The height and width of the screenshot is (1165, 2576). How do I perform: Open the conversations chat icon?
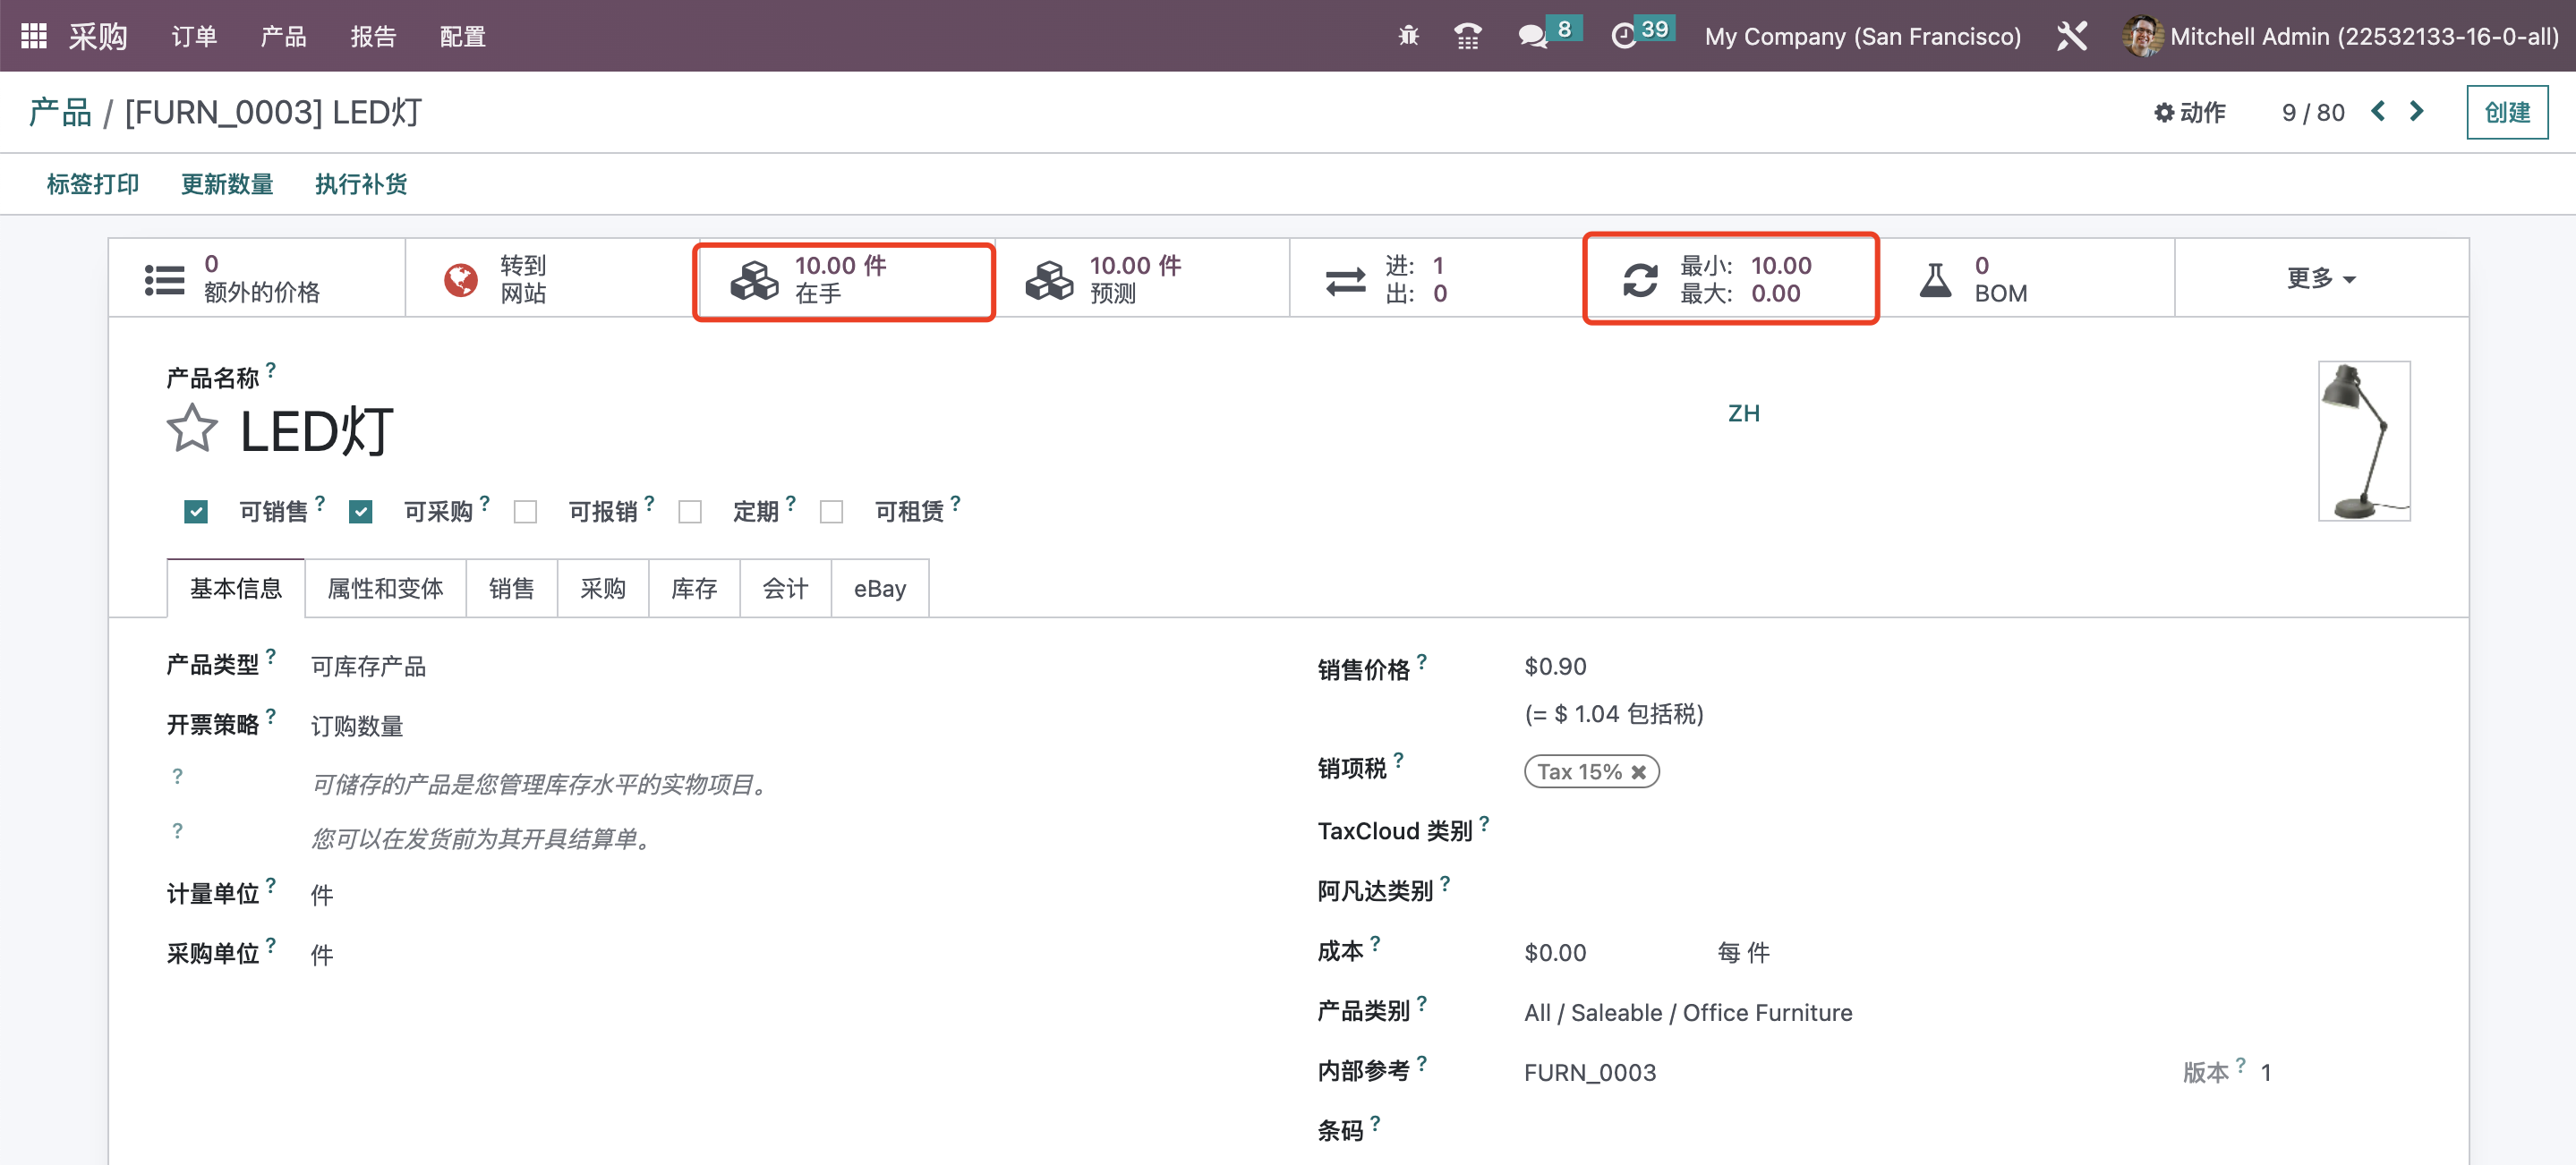tap(1532, 37)
